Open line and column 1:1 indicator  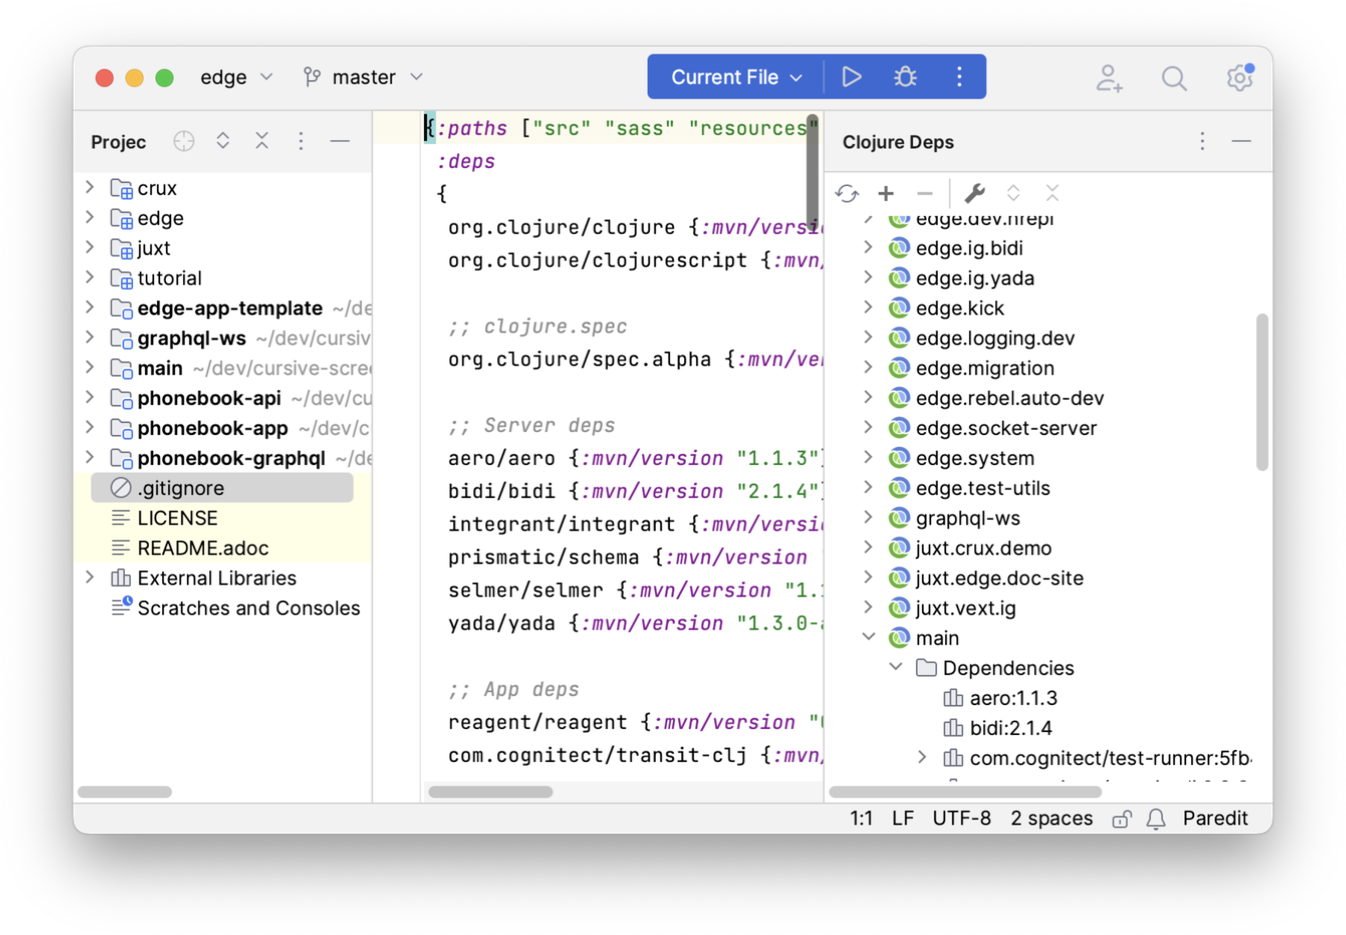pos(861,818)
